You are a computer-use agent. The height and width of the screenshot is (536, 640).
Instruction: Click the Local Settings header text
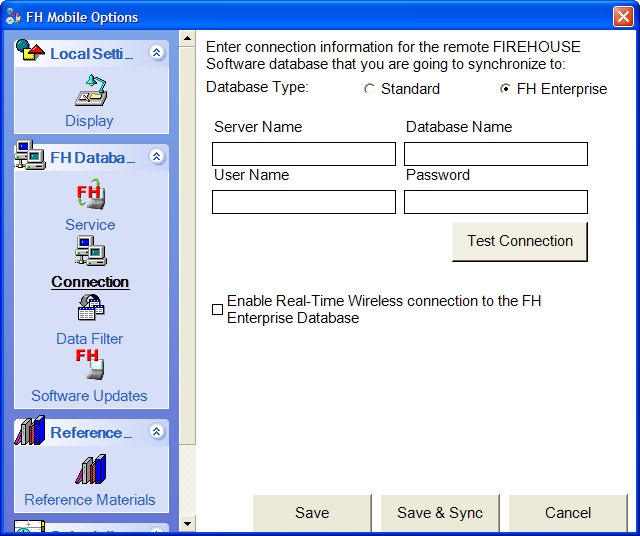tap(91, 53)
